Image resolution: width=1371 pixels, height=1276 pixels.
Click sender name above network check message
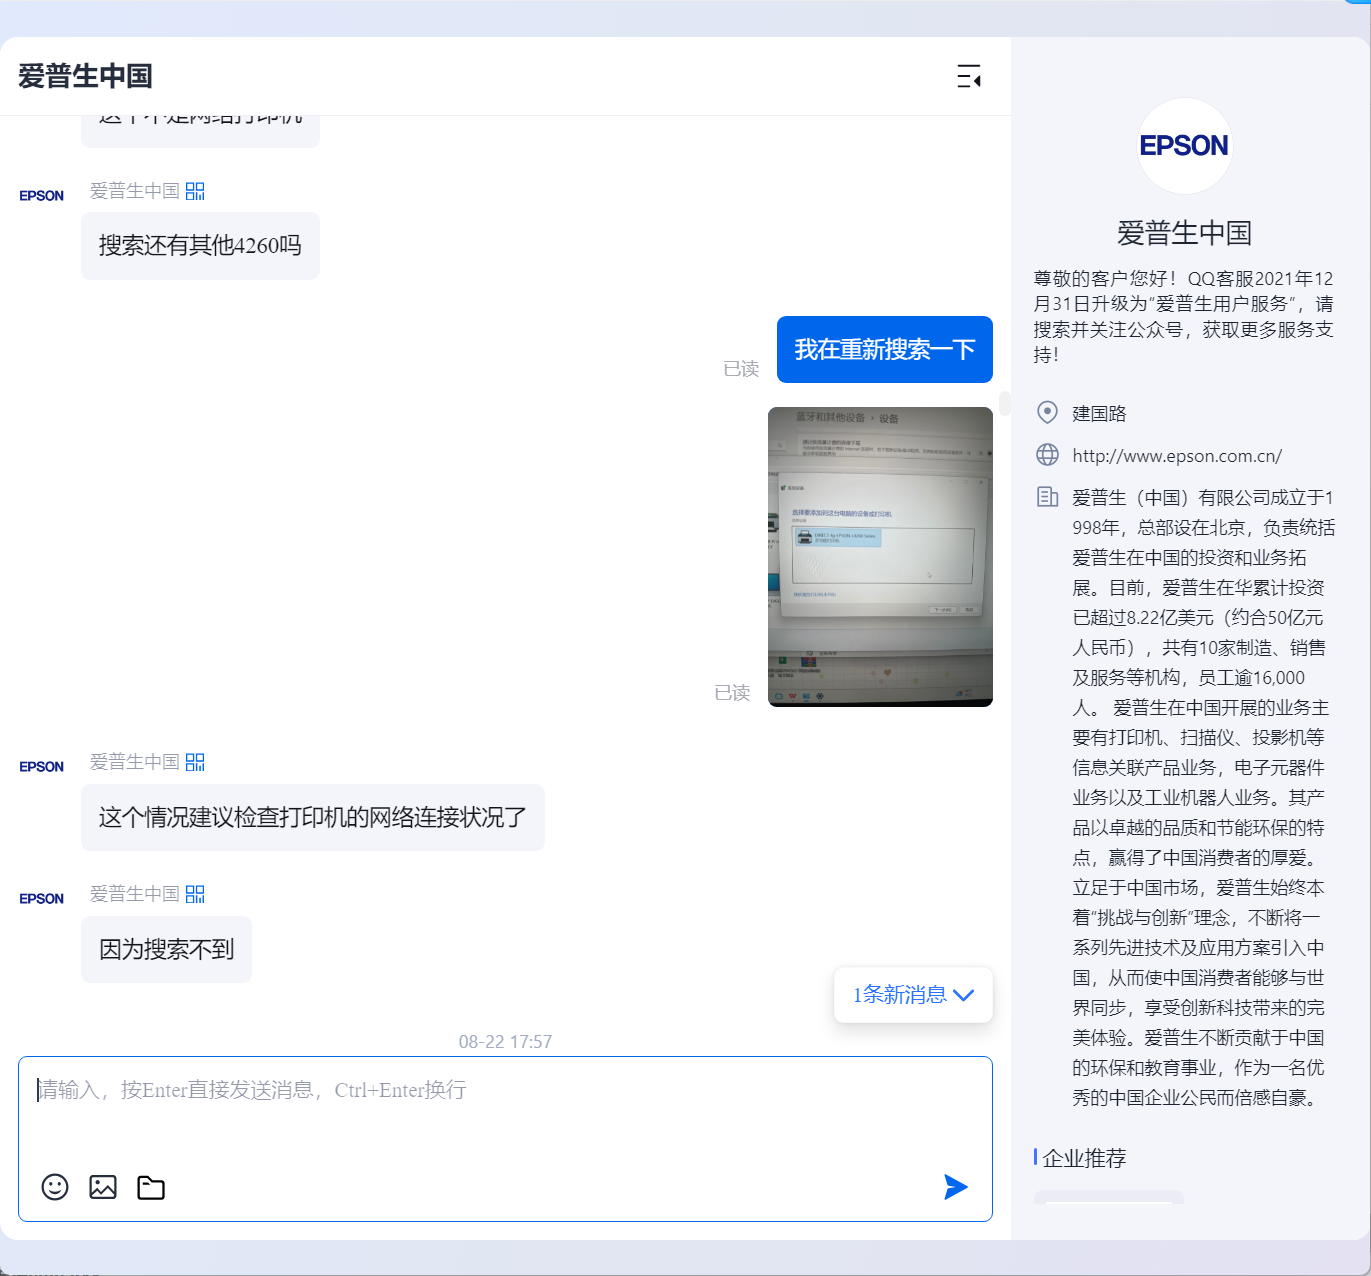[135, 762]
